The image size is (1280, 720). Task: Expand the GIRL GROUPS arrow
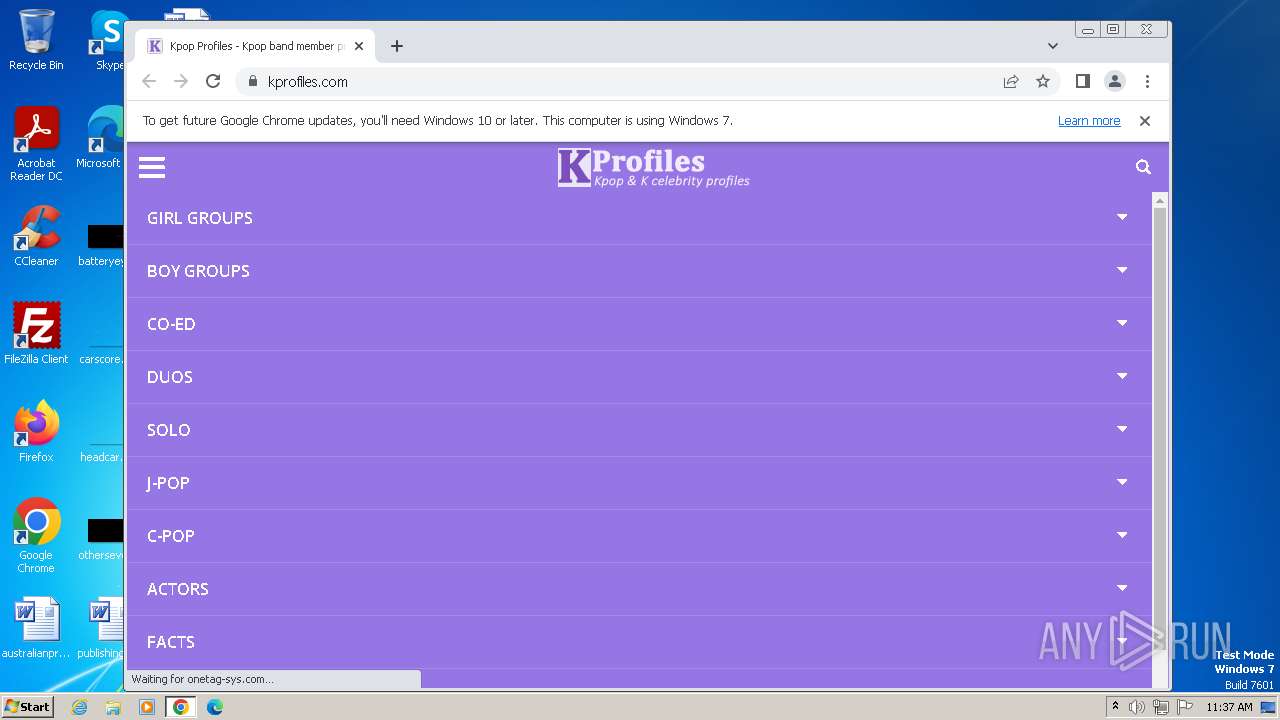click(1122, 217)
